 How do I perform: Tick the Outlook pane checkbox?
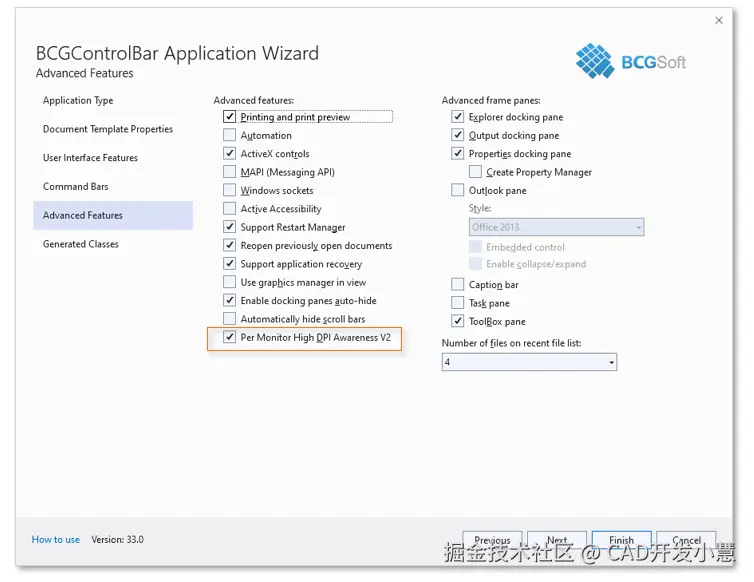457,190
